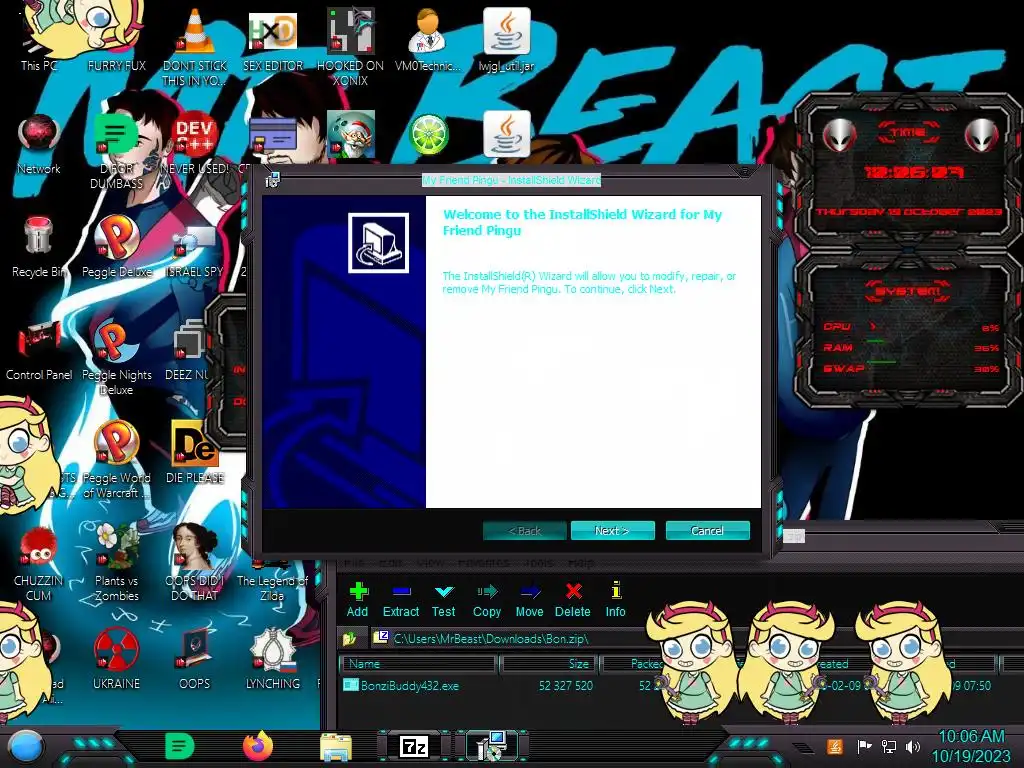Image resolution: width=1024 pixels, height=768 pixels.
Task: Open the Tools menu in 7-Zip
Action: [538, 562]
